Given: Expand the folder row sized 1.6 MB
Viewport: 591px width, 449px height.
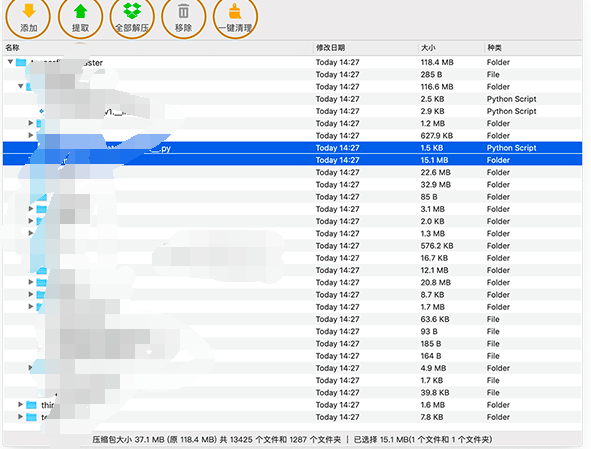Looking at the screenshot, I should point(20,405).
